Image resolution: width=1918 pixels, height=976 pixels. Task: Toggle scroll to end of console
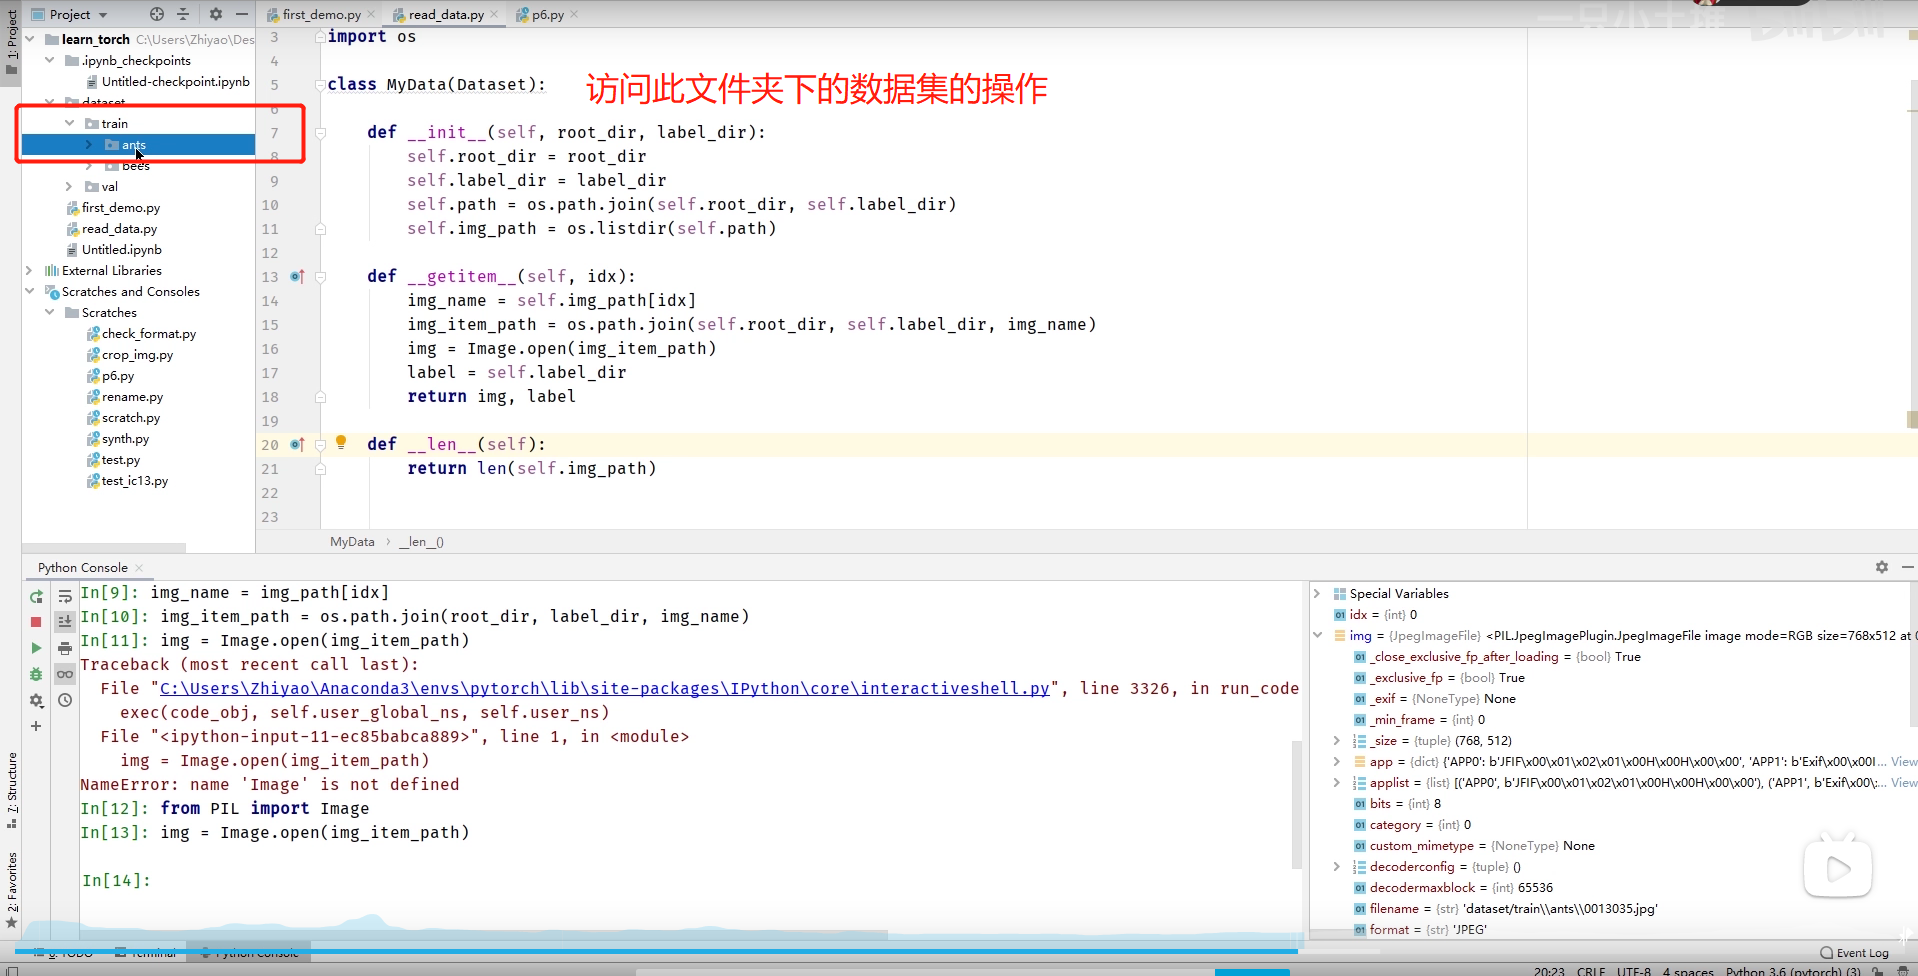click(x=65, y=622)
